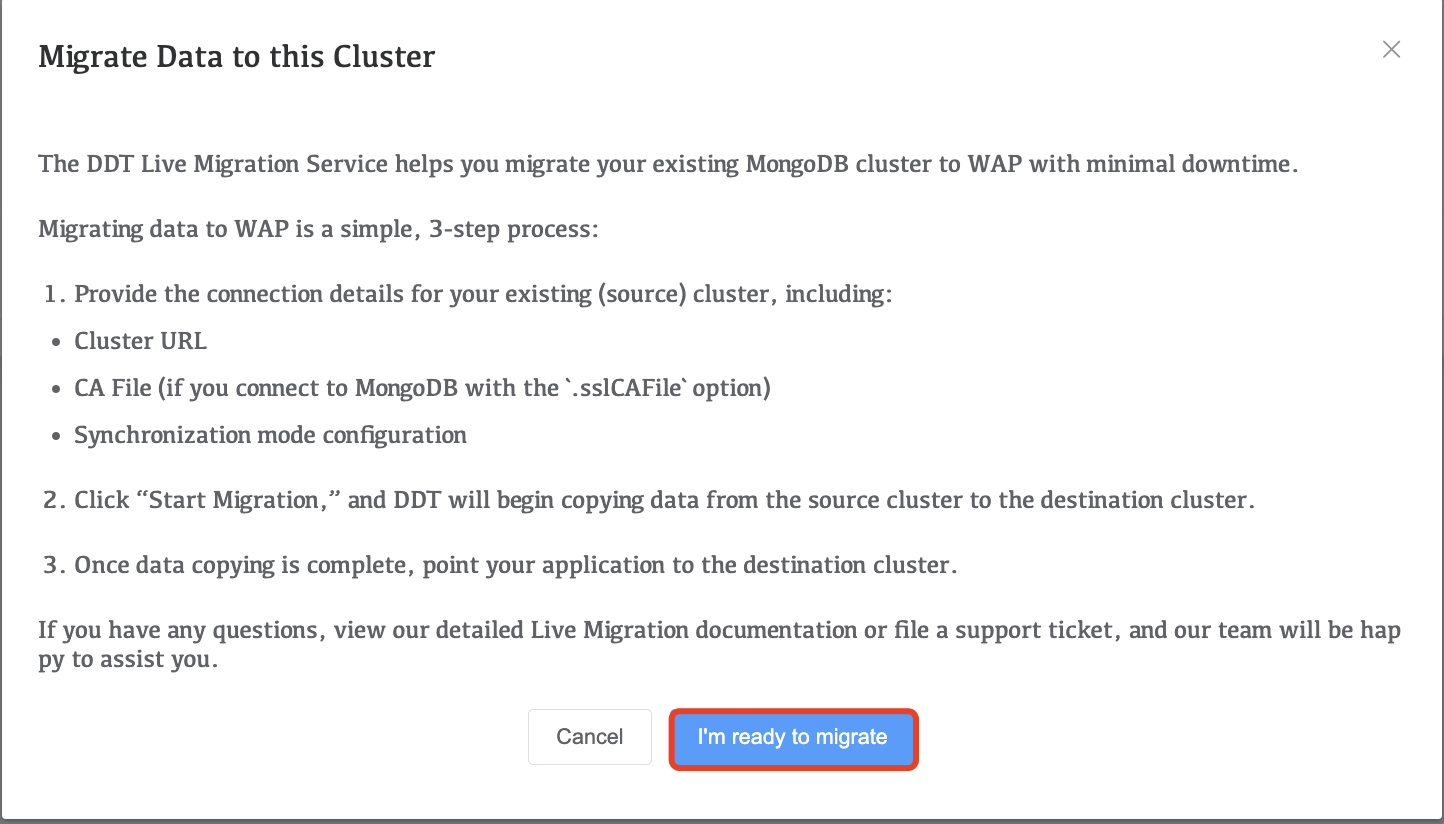Click the Cancel button
The height and width of the screenshot is (824, 1444).
coord(589,737)
